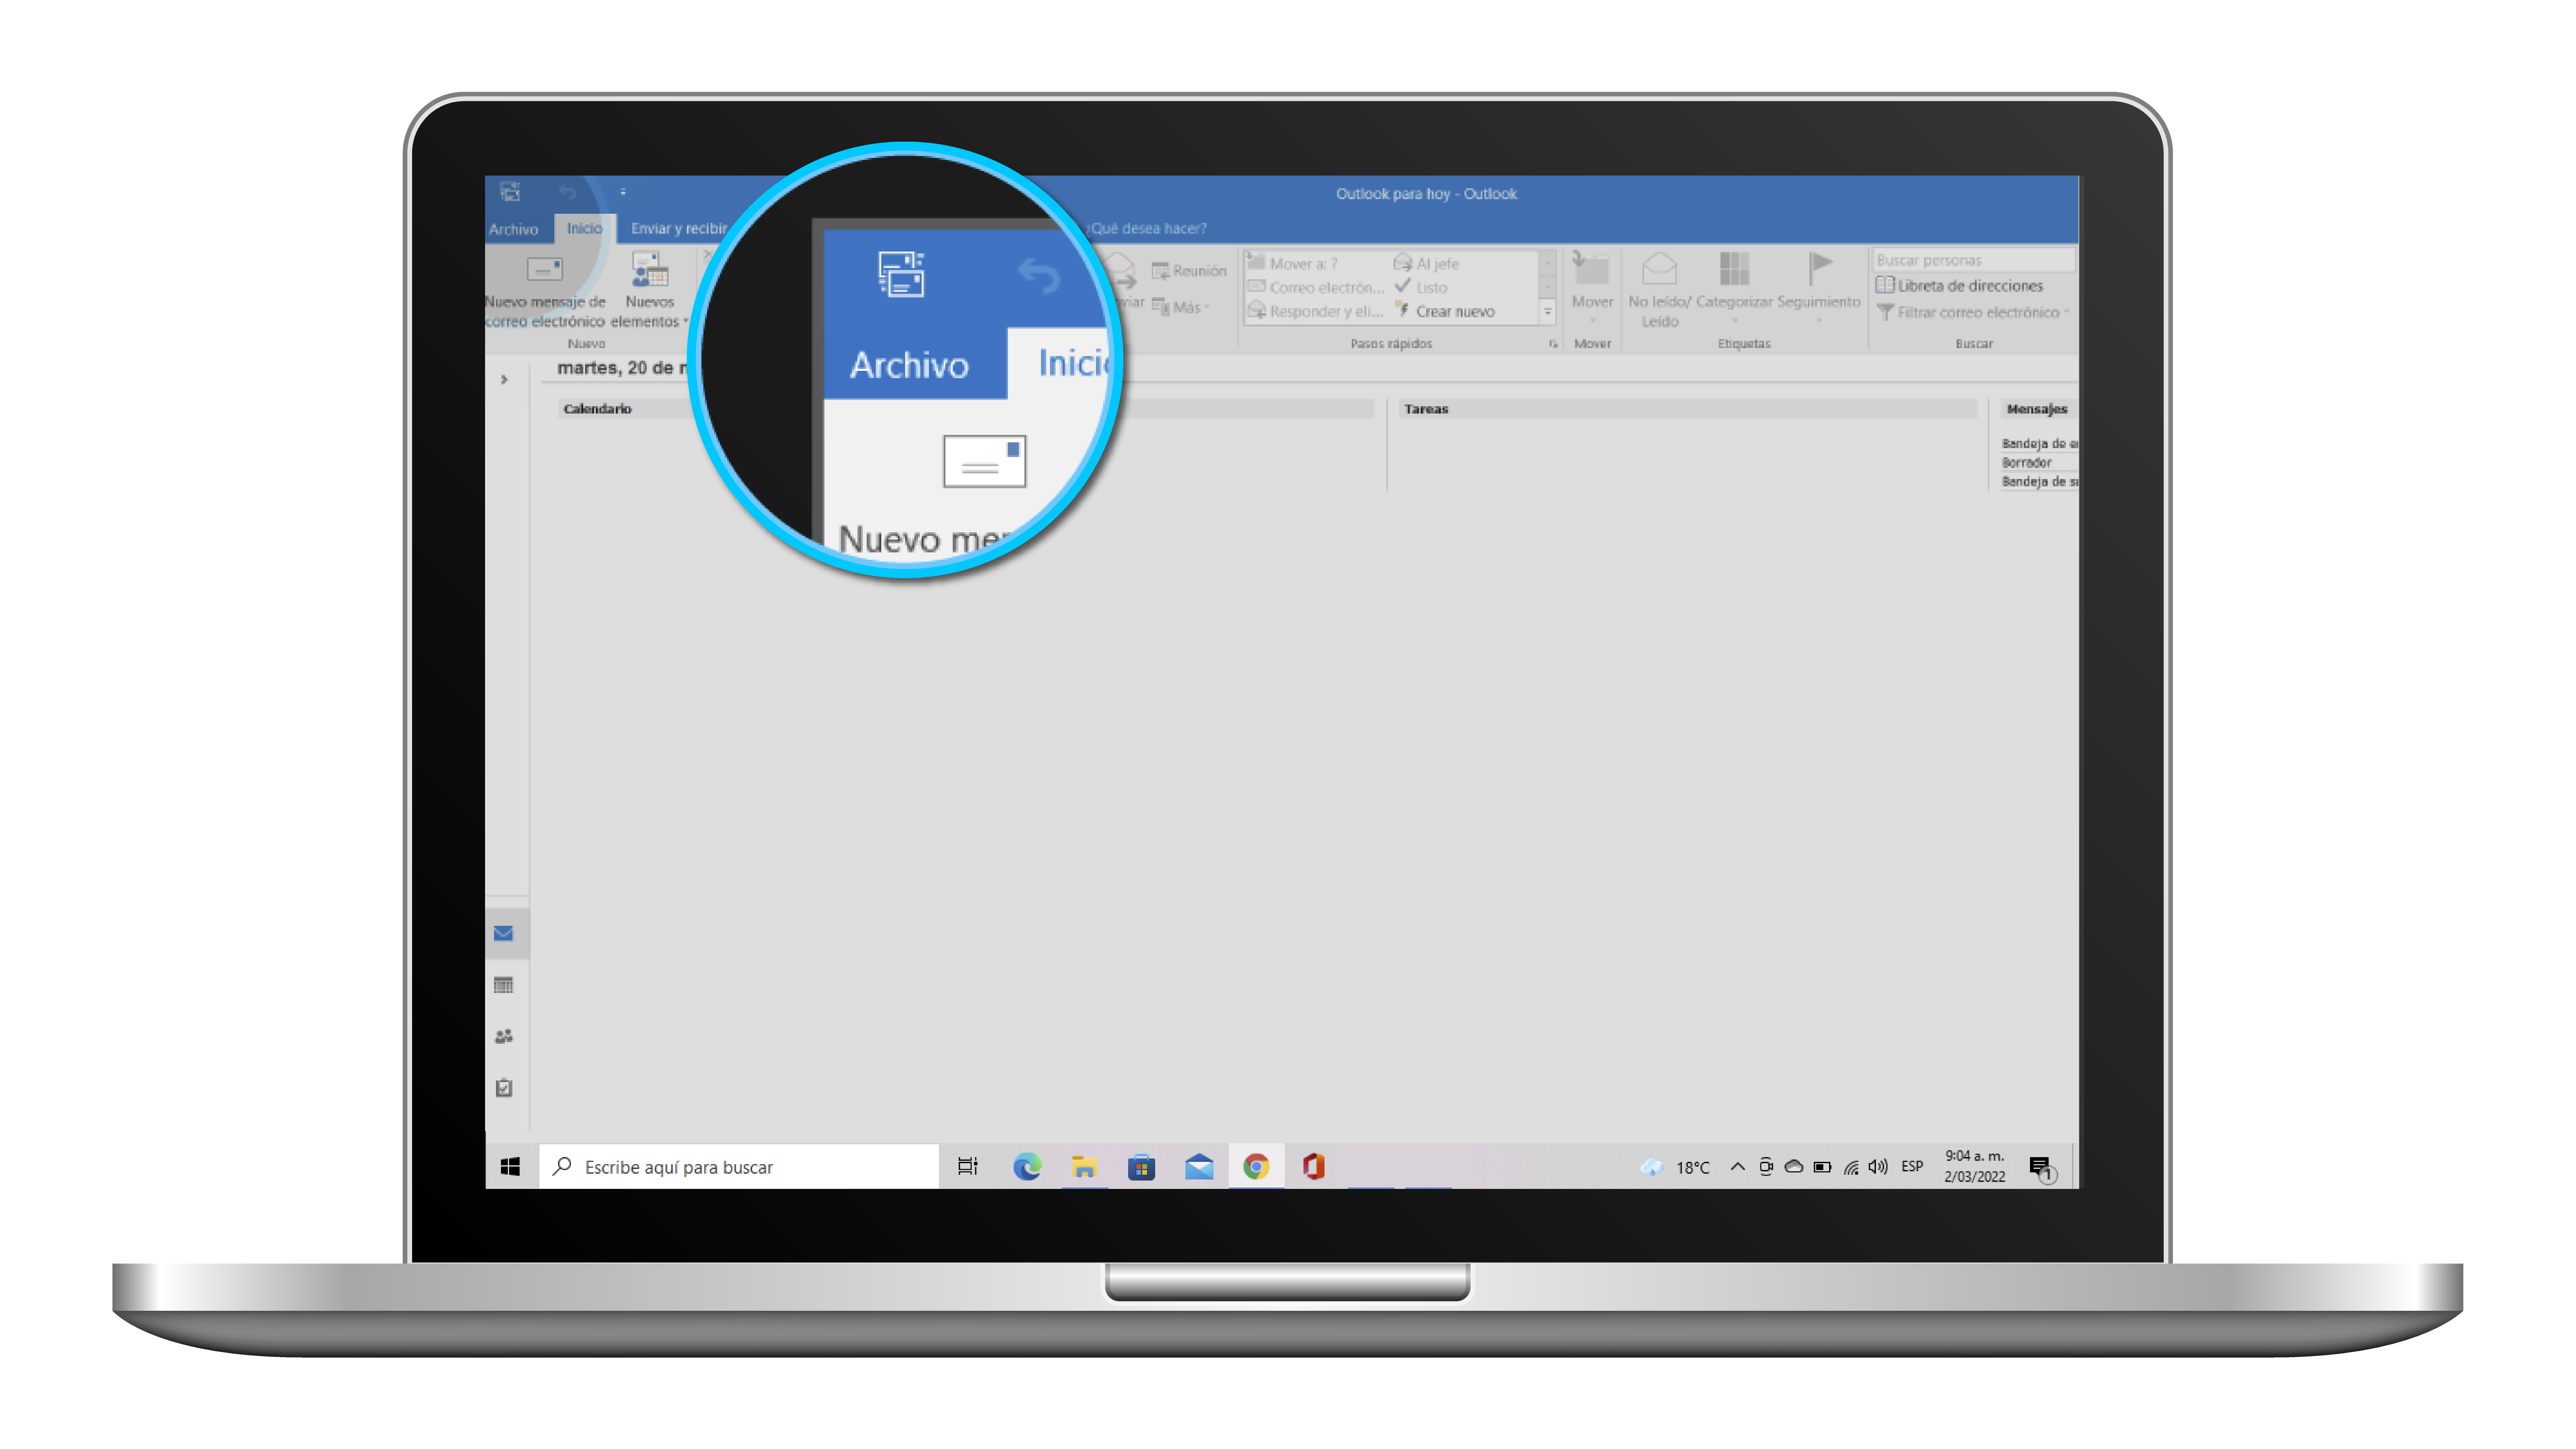Expand the Pasos rápidos gallery list
The image size is (2576, 1449).
(x=1547, y=313)
